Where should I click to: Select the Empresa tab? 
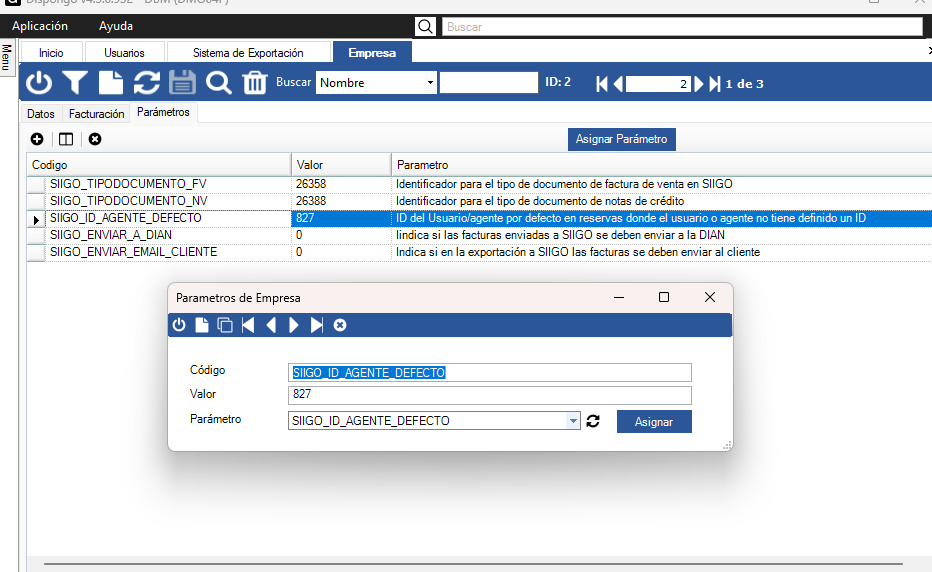tap(372, 53)
